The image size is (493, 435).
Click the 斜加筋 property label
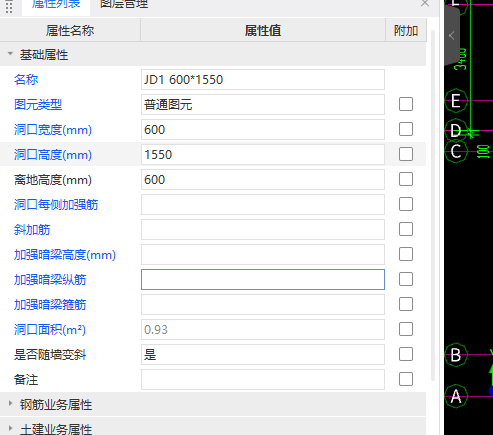pos(32,230)
